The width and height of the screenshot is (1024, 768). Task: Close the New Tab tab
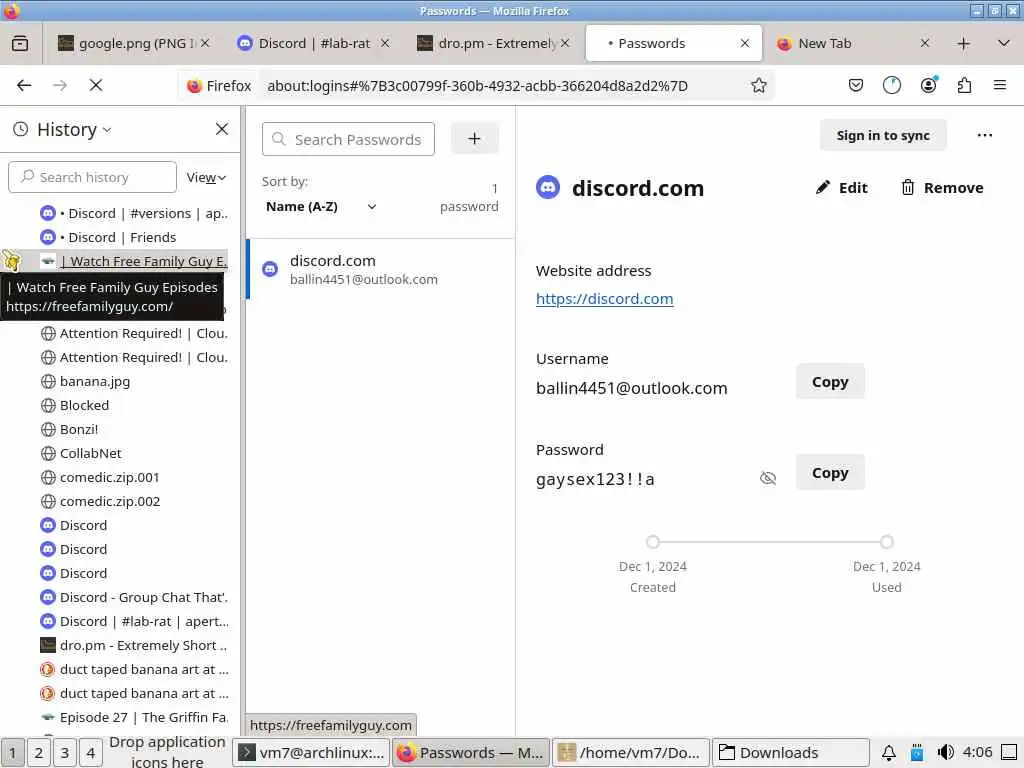pyautogui.click(x=925, y=44)
